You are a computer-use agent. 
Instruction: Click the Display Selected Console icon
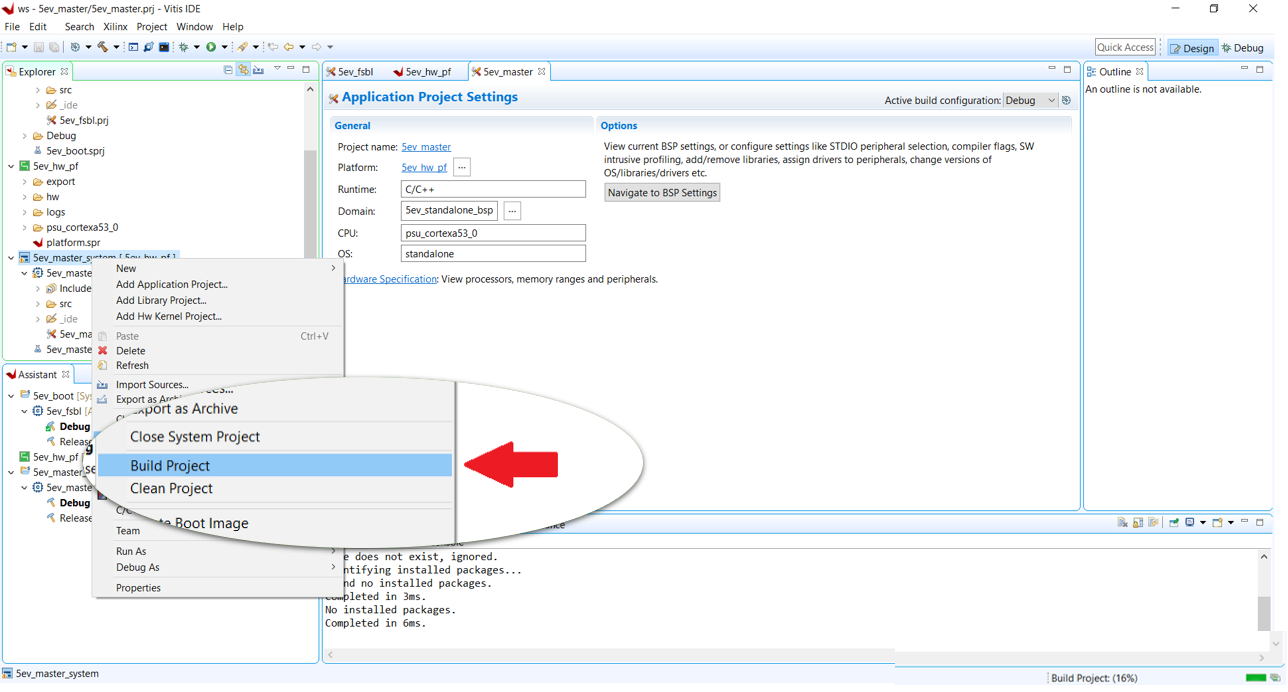click(1190, 523)
